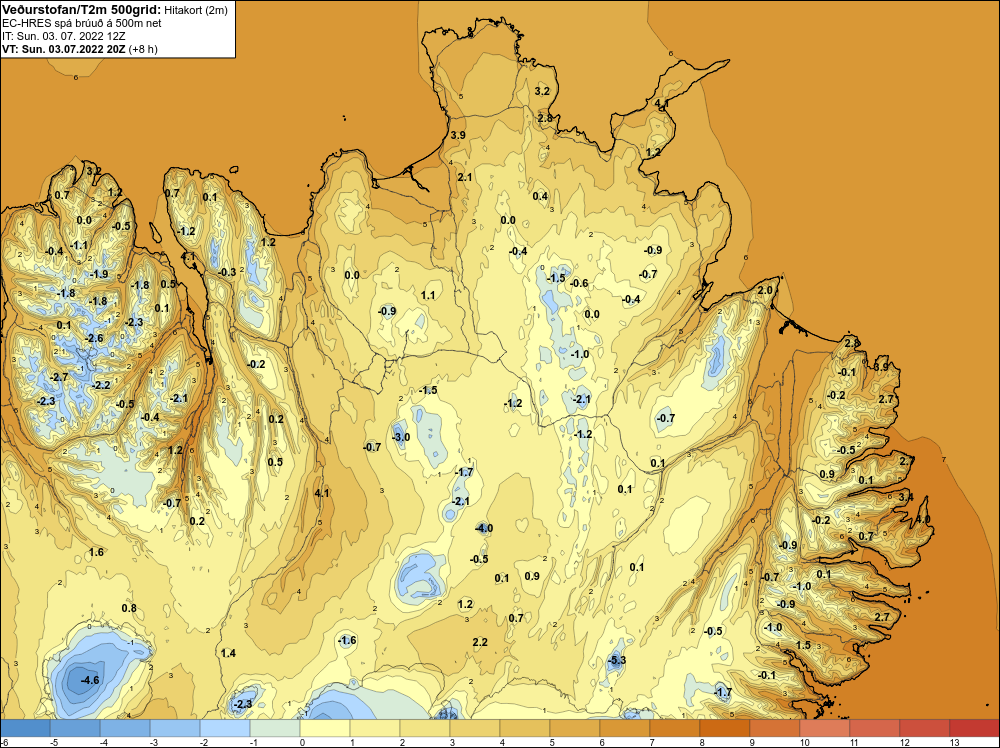
Task: Click the -2.6 temperature value
Action: pos(94,338)
